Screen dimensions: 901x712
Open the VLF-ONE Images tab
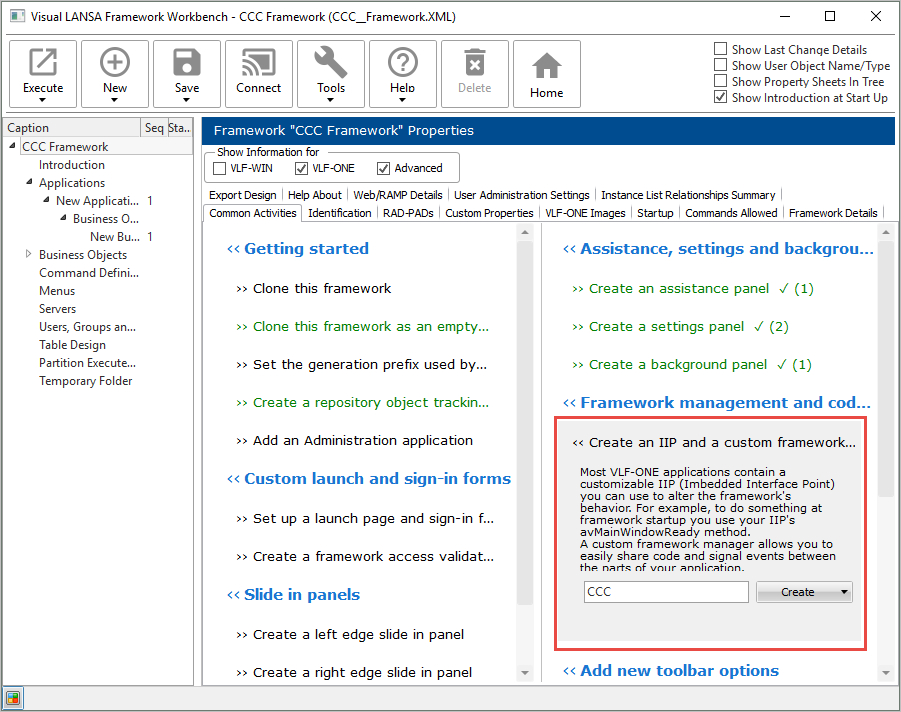585,213
